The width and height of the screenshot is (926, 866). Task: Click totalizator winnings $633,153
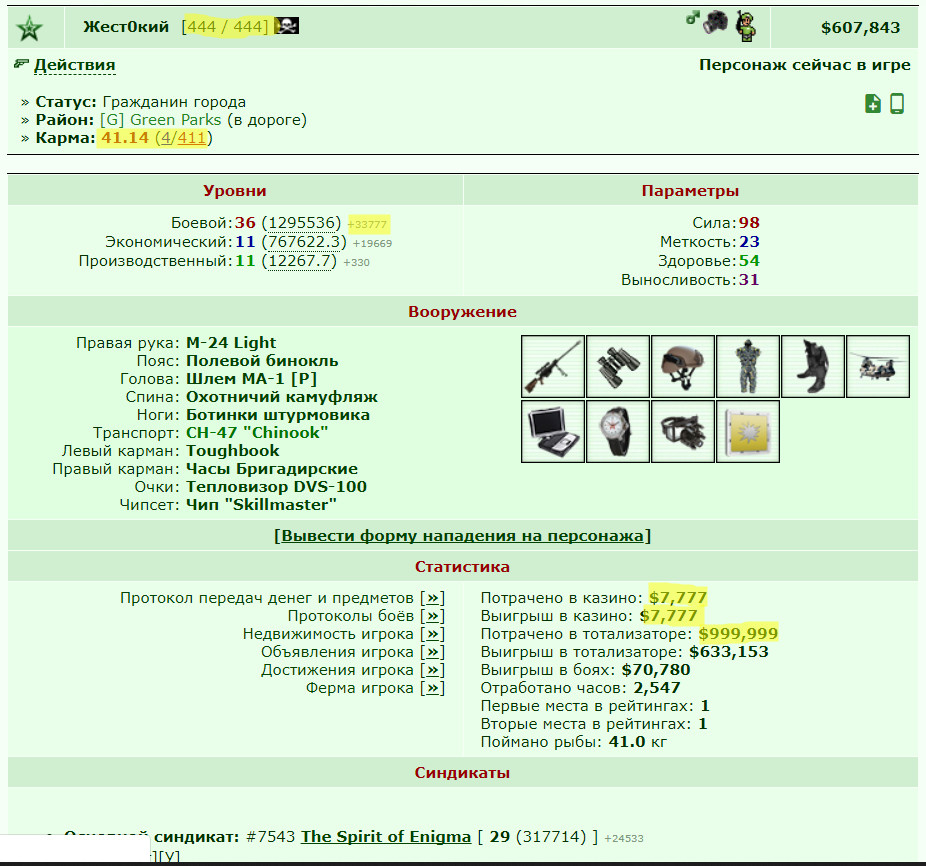(729, 652)
